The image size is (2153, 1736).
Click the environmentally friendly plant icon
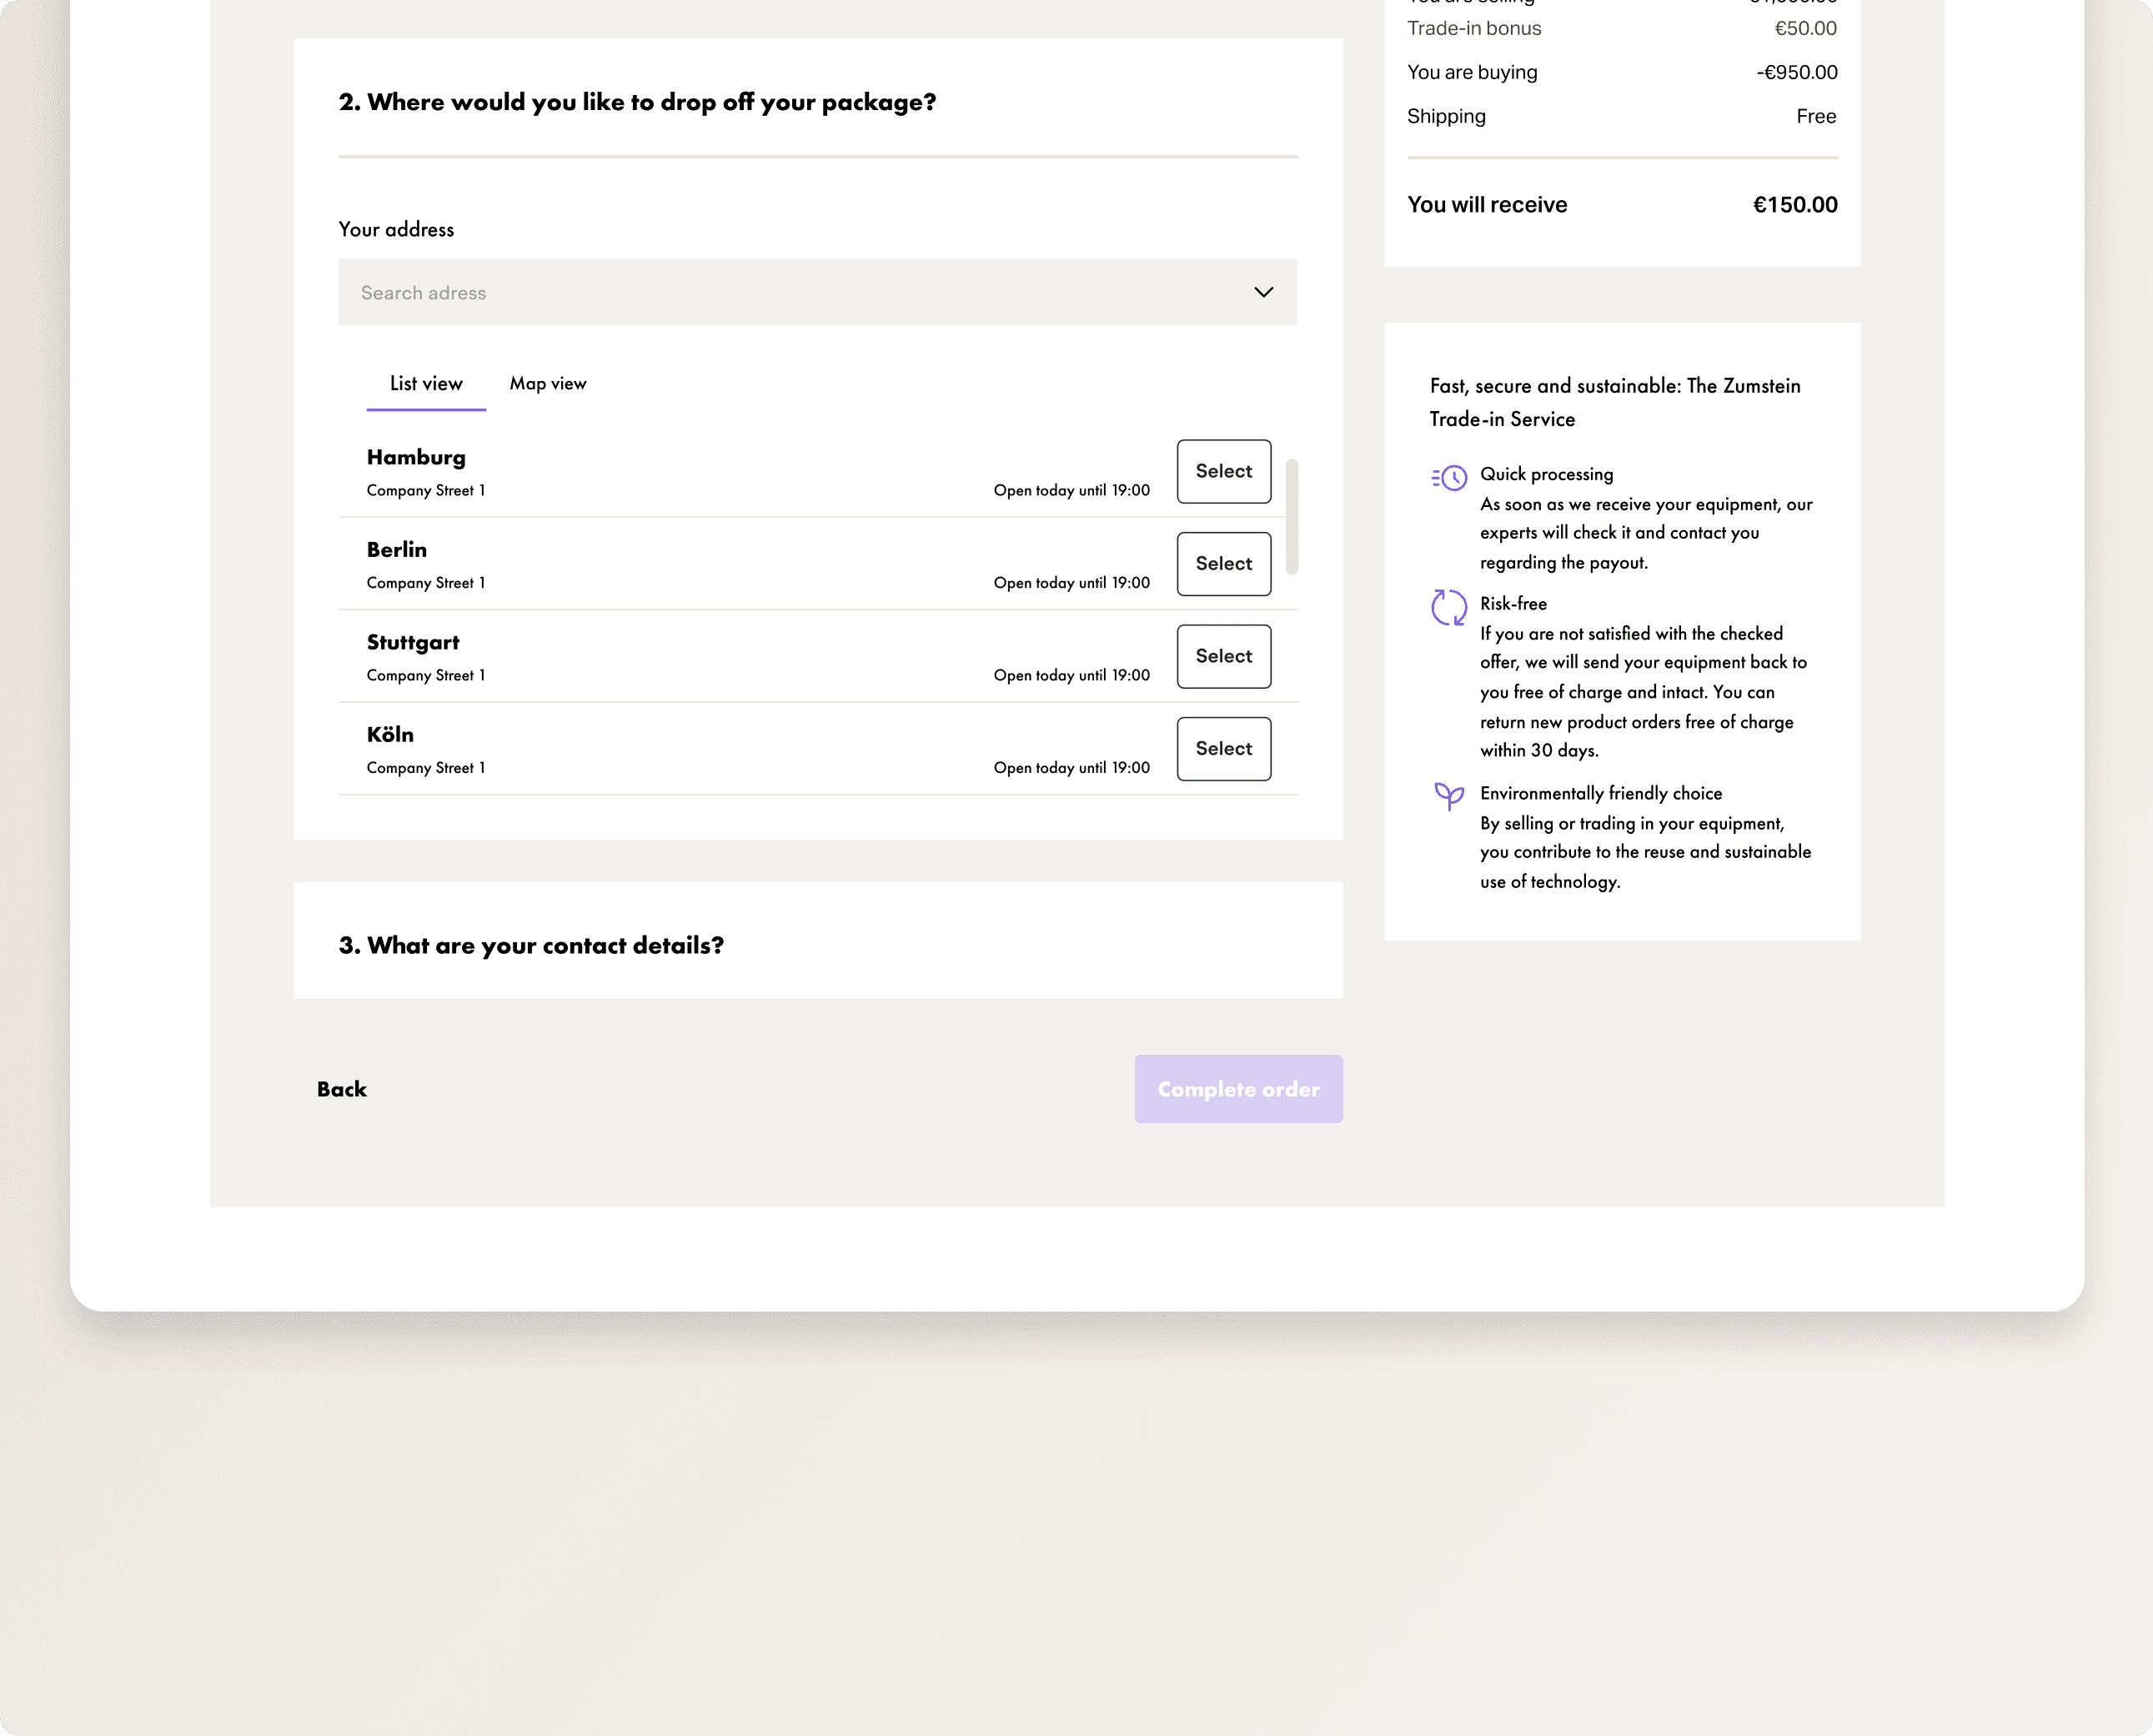coord(1448,796)
